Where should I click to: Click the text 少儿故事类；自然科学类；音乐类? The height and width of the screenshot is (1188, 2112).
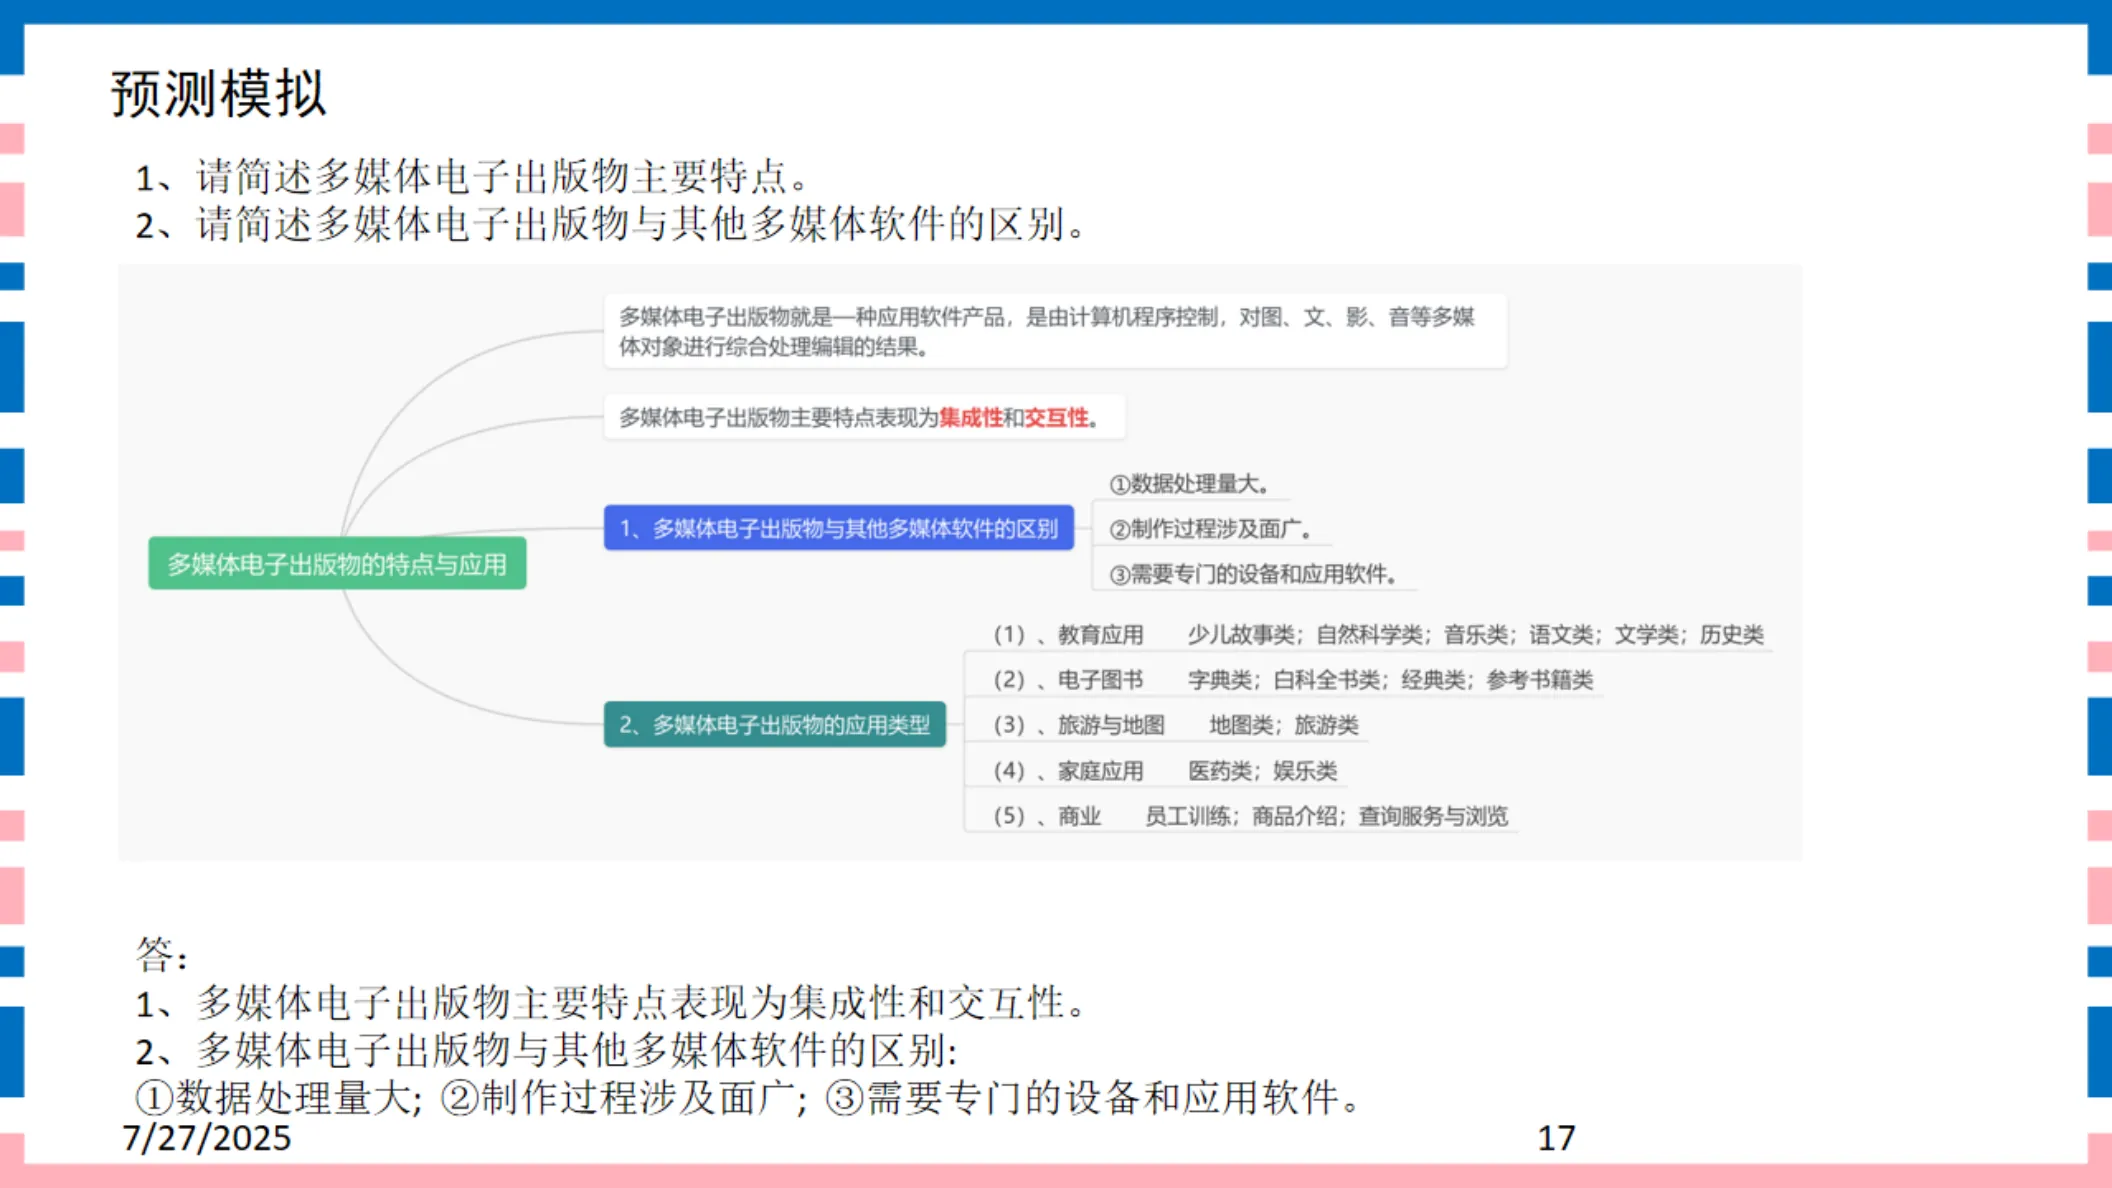coord(1348,634)
